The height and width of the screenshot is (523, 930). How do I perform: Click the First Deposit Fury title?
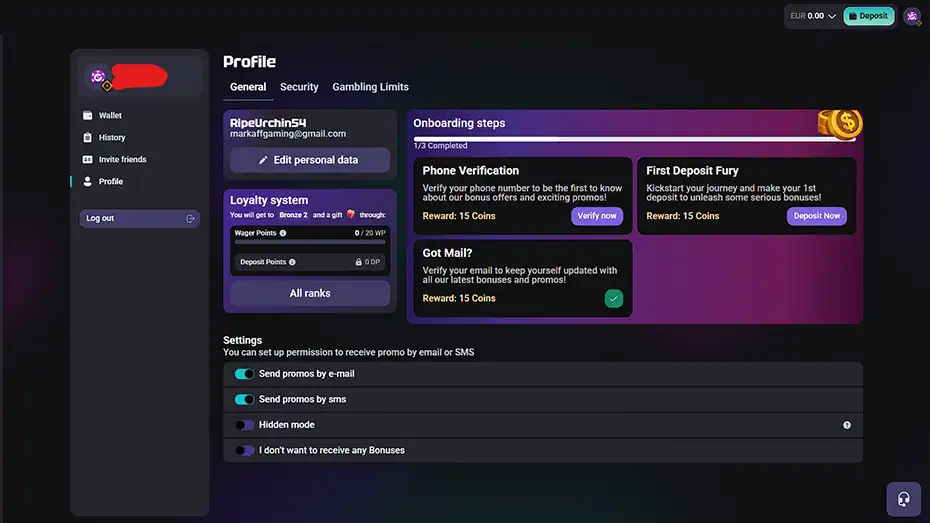tap(692, 171)
